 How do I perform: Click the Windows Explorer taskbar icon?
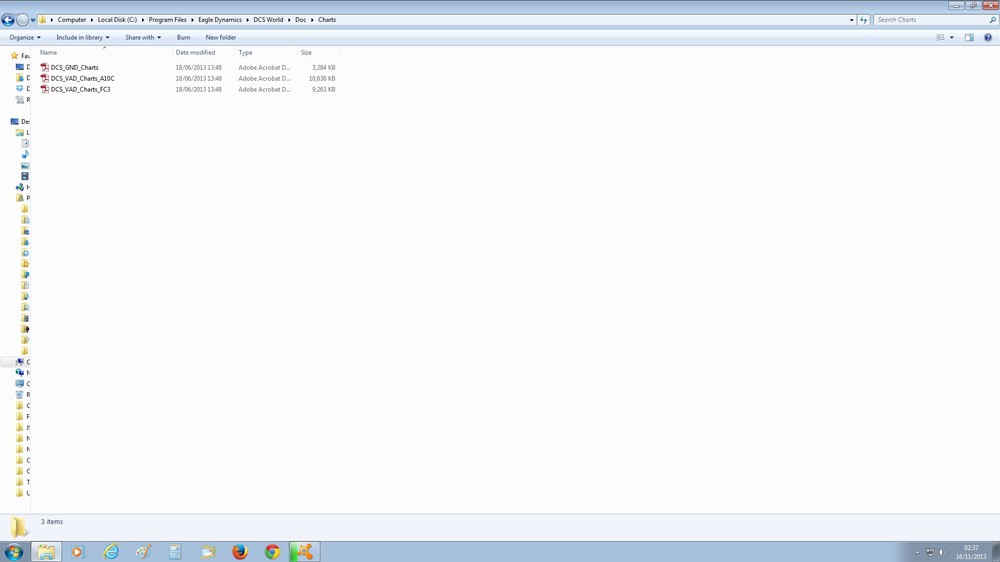coord(46,552)
